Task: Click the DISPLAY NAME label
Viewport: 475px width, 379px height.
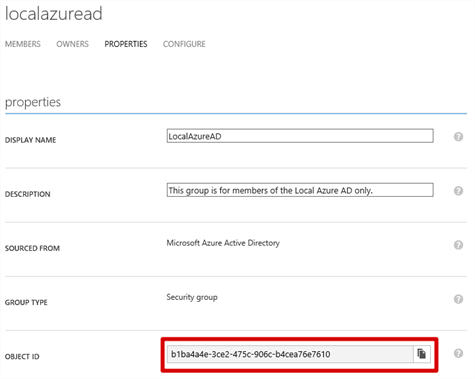Action: click(30, 140)
